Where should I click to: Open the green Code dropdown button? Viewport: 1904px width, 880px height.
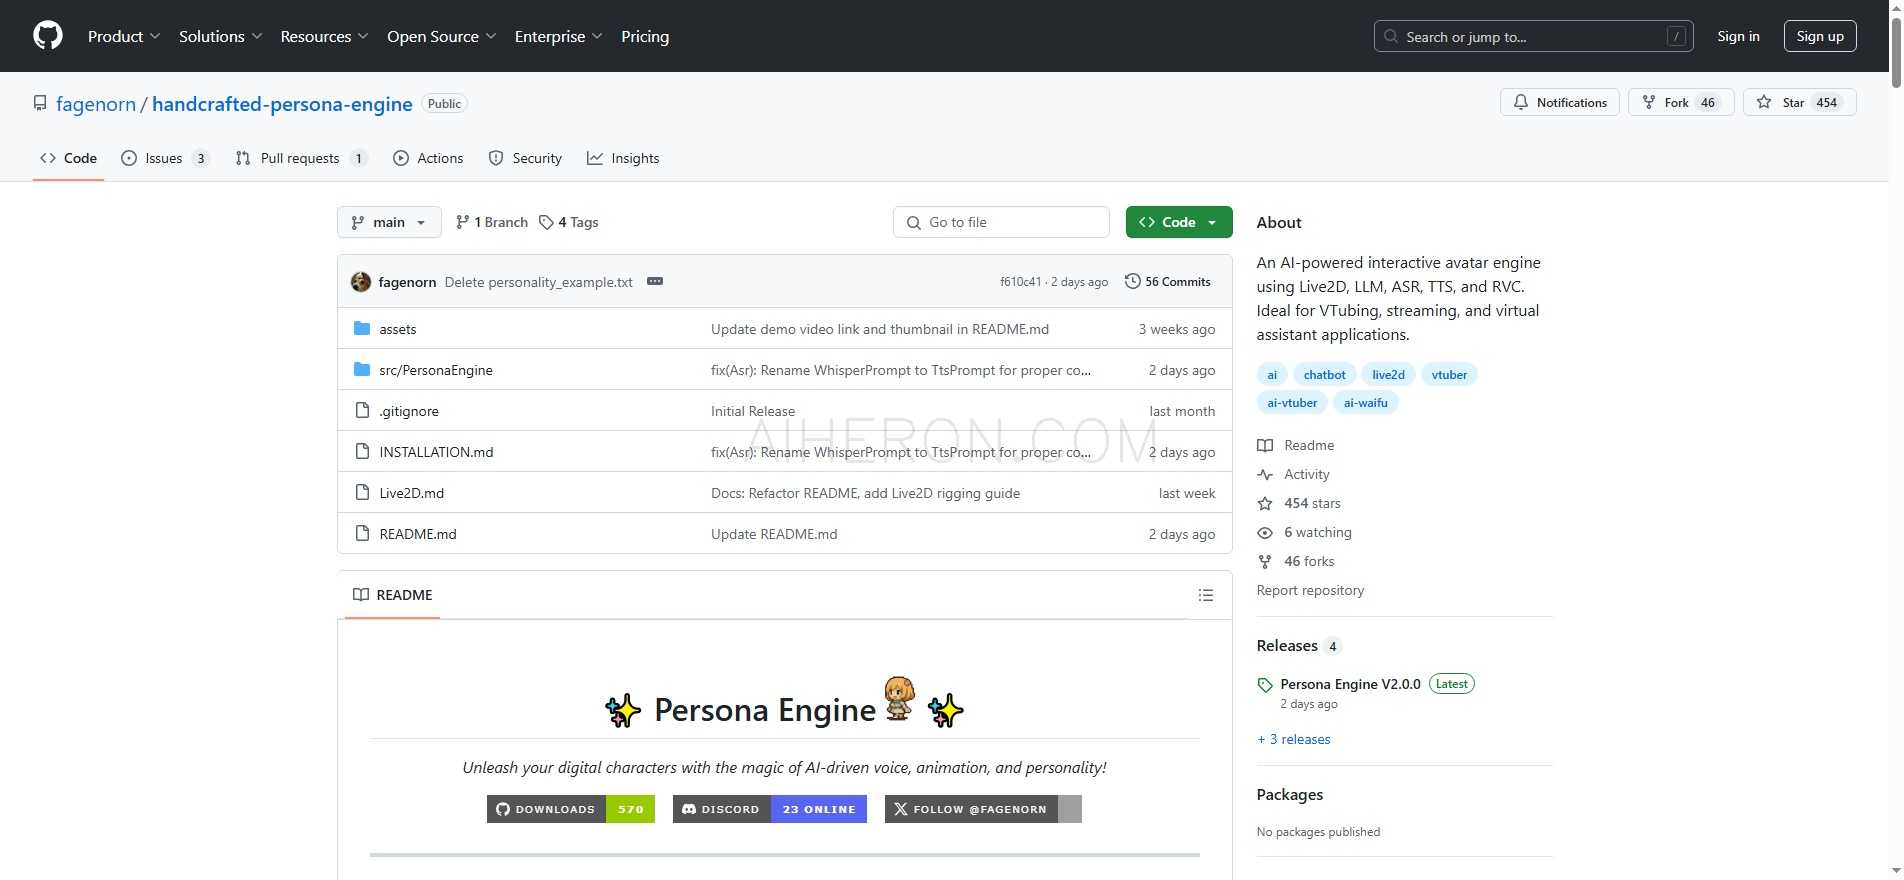point(1179,222)
